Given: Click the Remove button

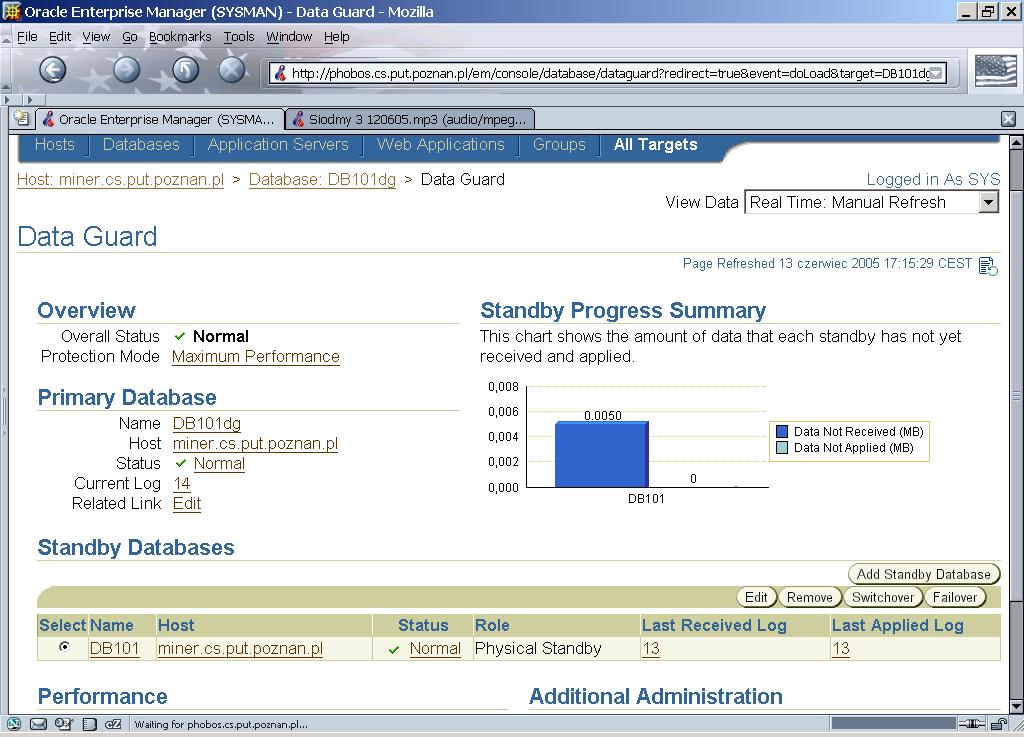Looking at the screenshot, I should point(810,597).
